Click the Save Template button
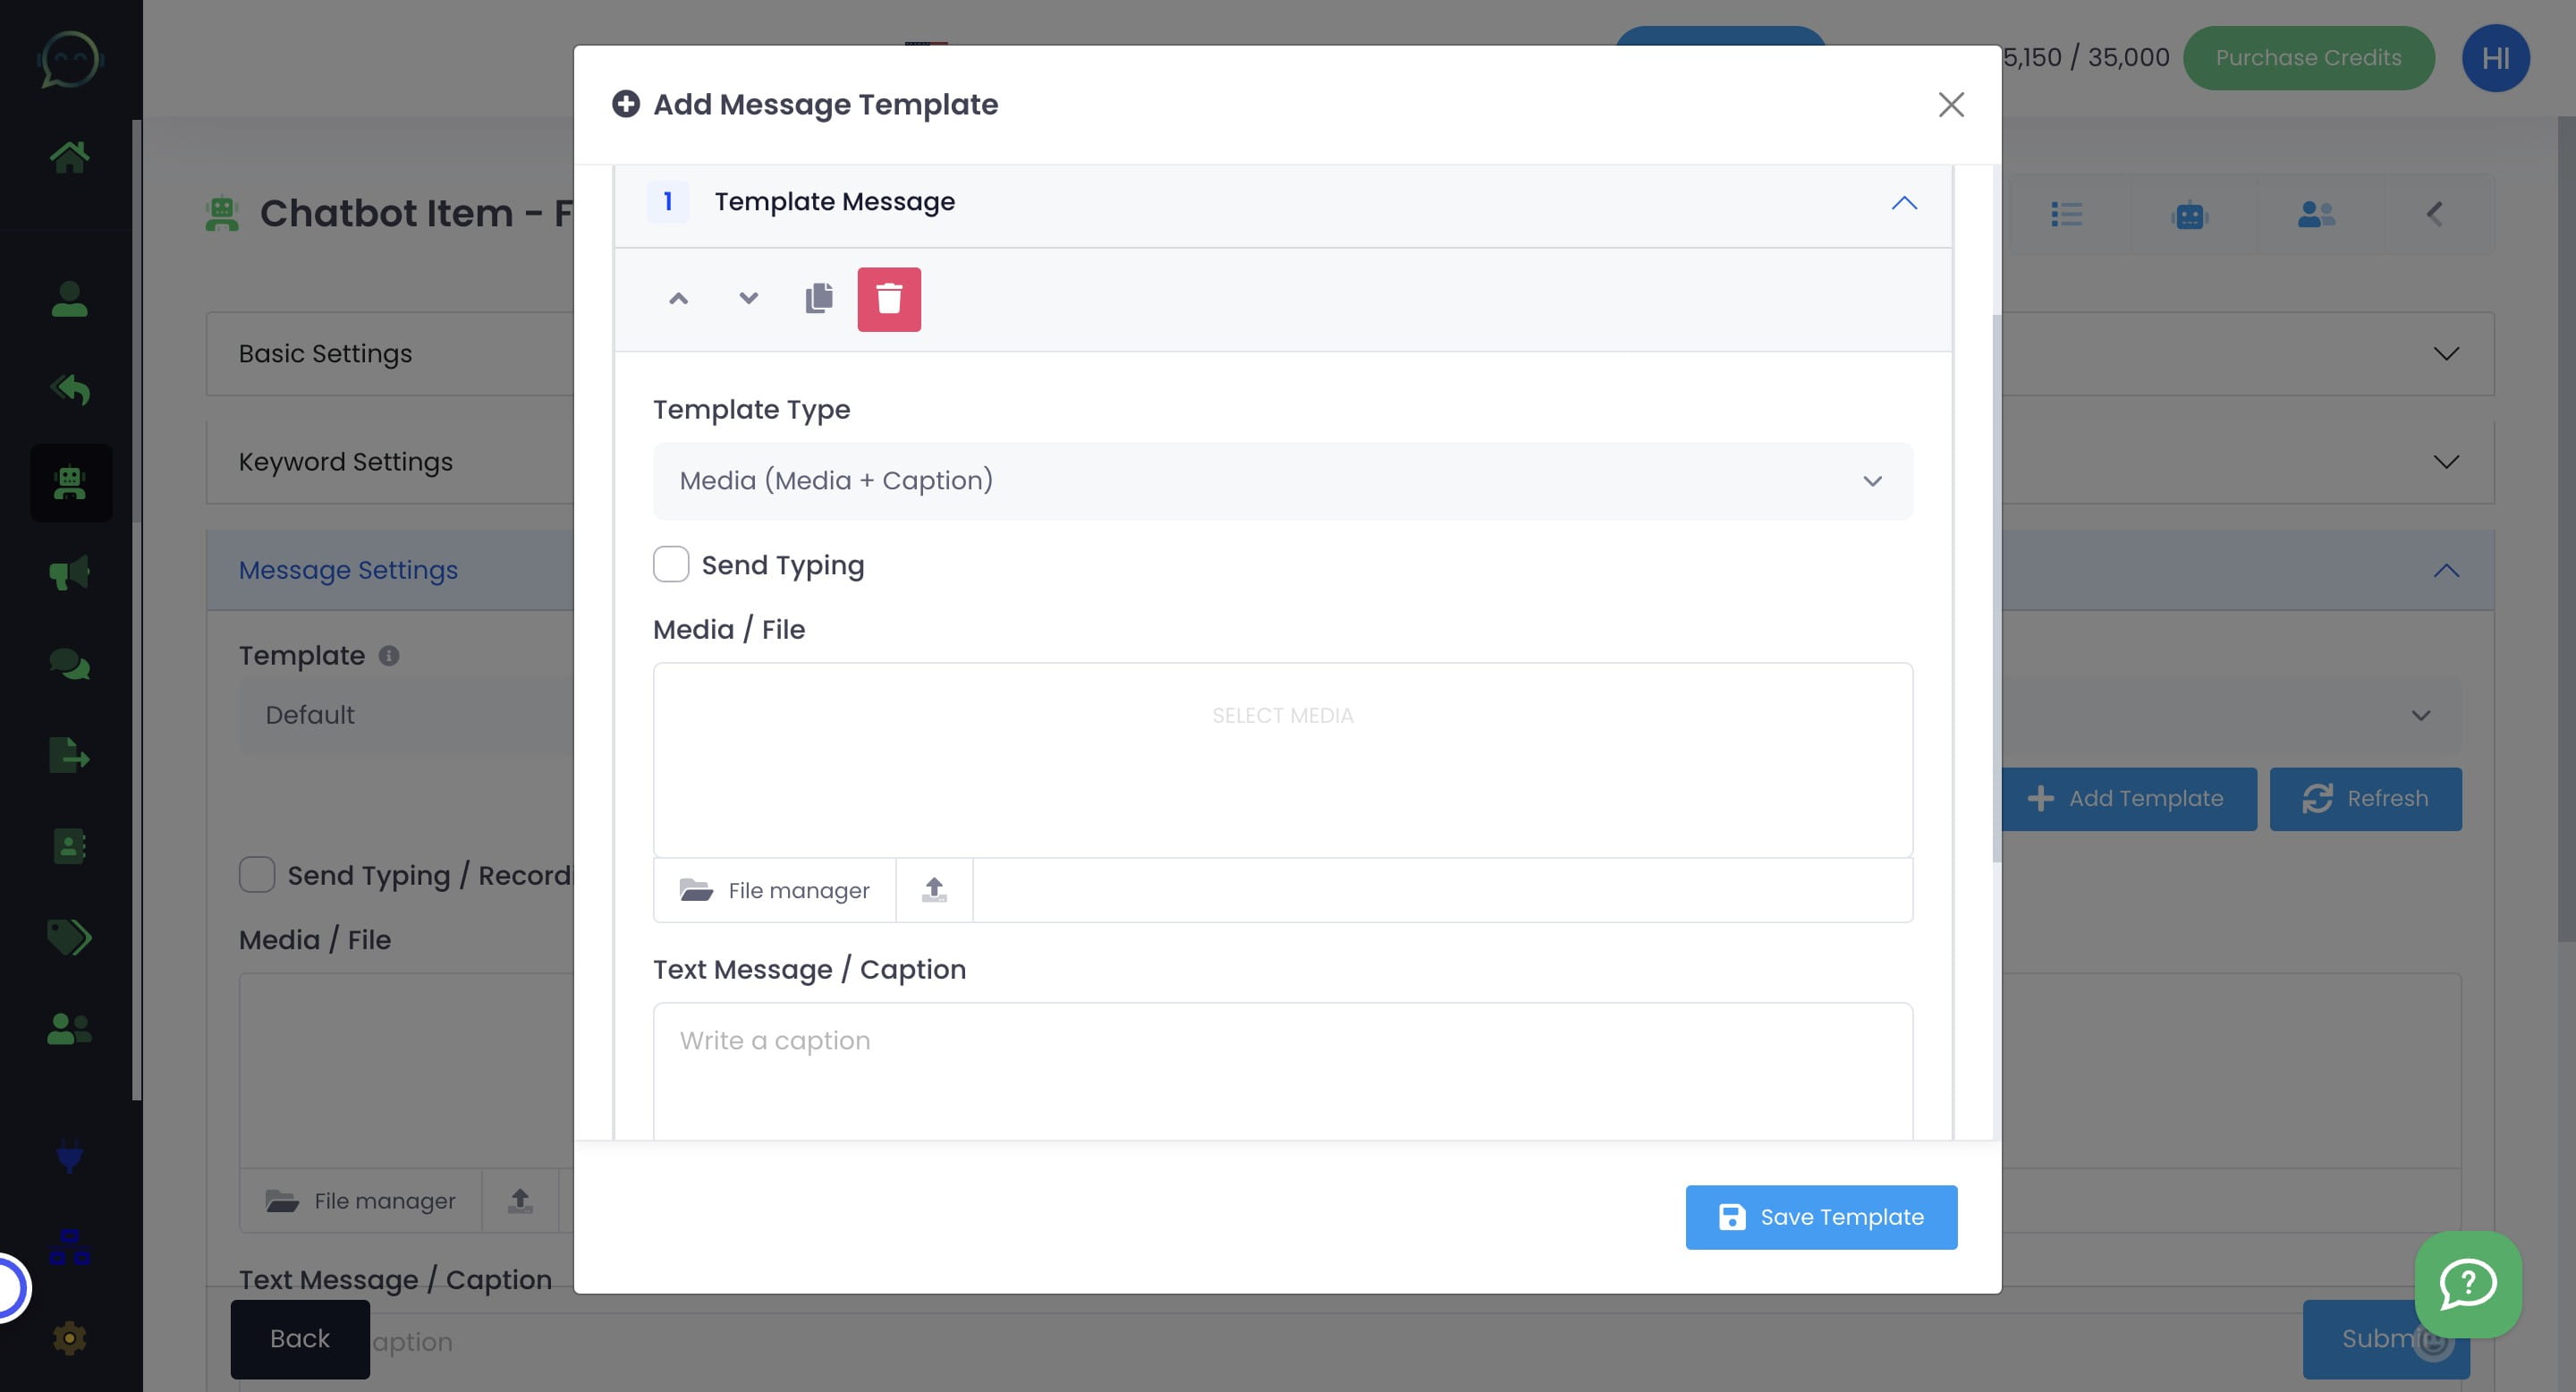The height and width of the screenshot is (1392, 2576). (x=1820, y=1217)
